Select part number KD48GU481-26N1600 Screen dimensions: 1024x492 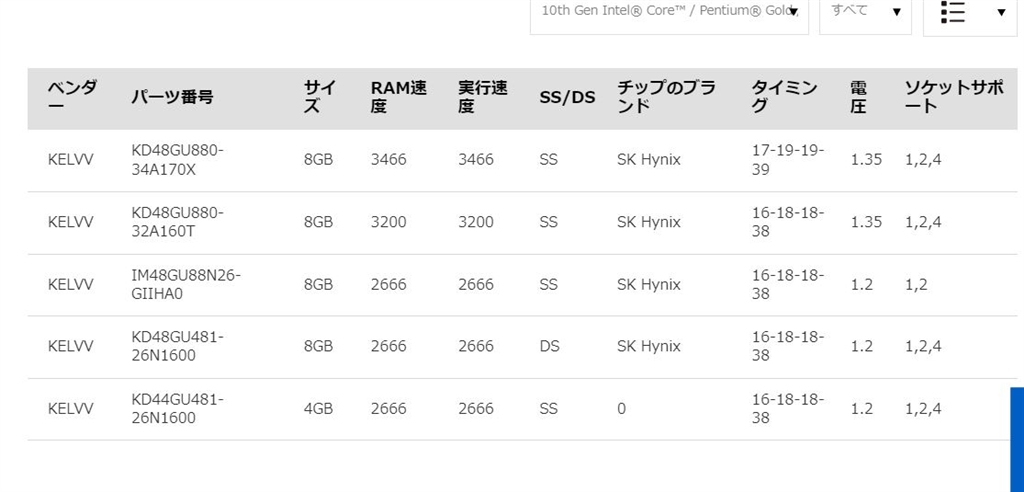178,346
